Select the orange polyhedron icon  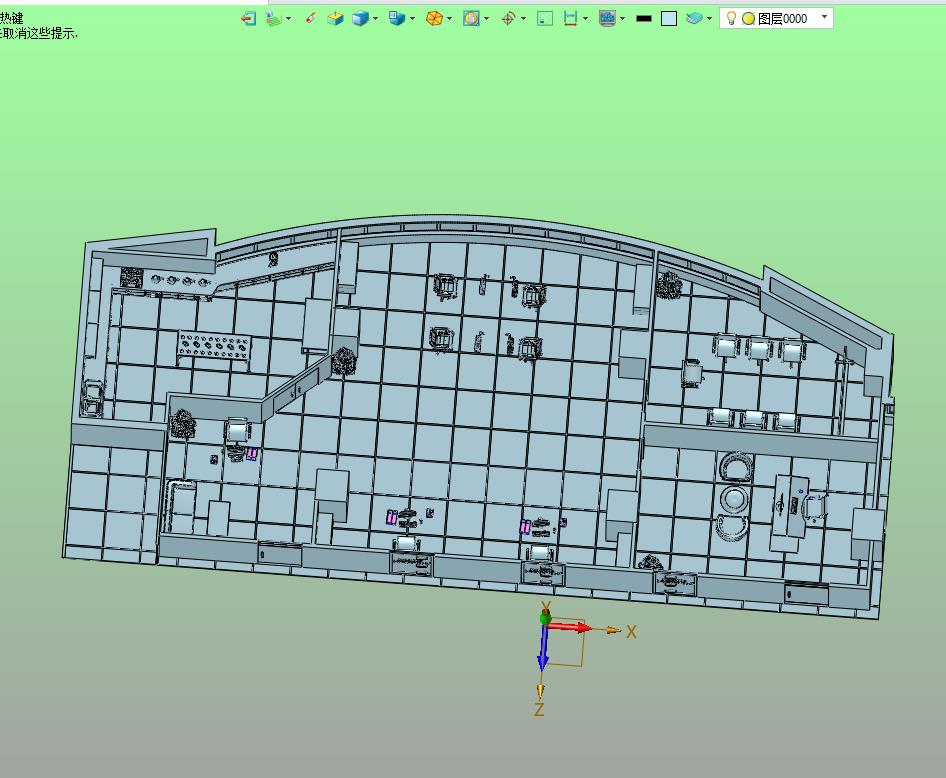pos(434,18)
